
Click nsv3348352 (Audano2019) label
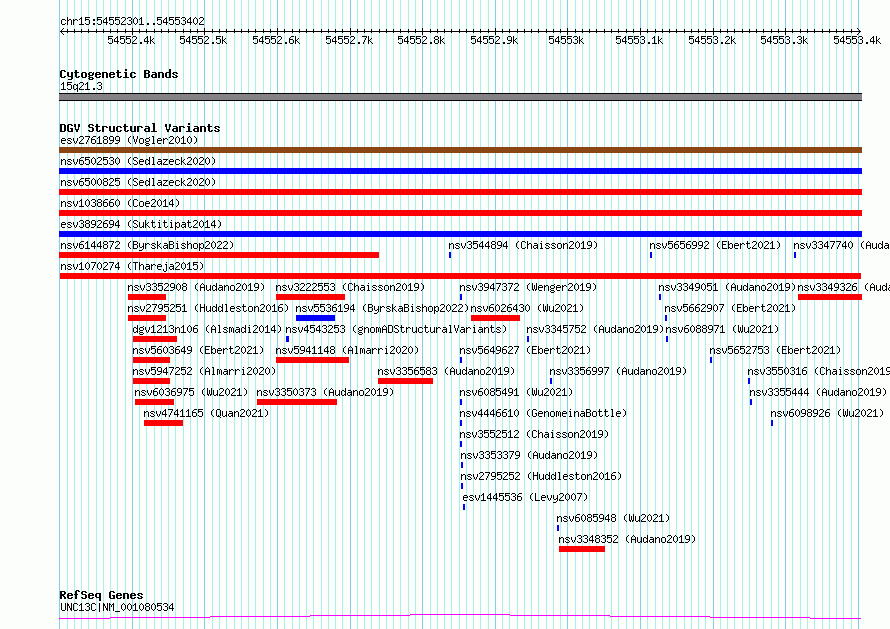point(627,539)
